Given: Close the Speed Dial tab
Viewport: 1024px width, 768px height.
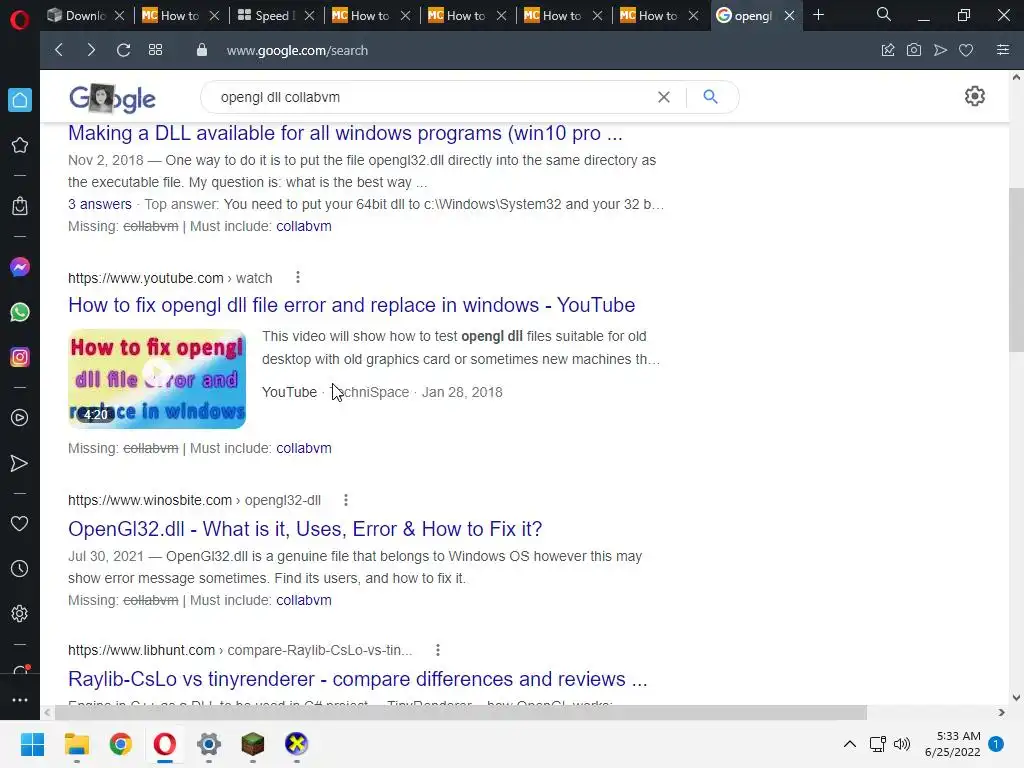Looking at the screenshot, I should [310, 16].
